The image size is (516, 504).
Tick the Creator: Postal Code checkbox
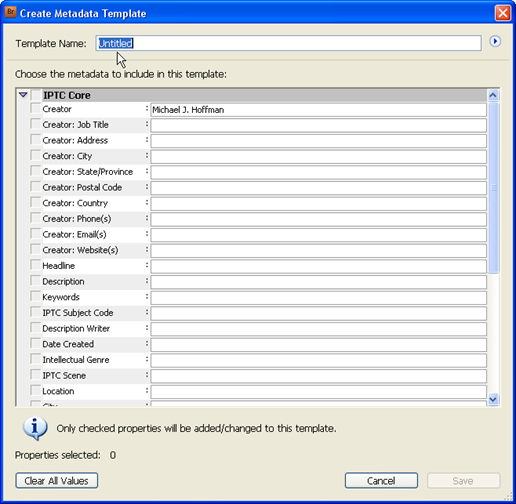click(x=35, y=187)
